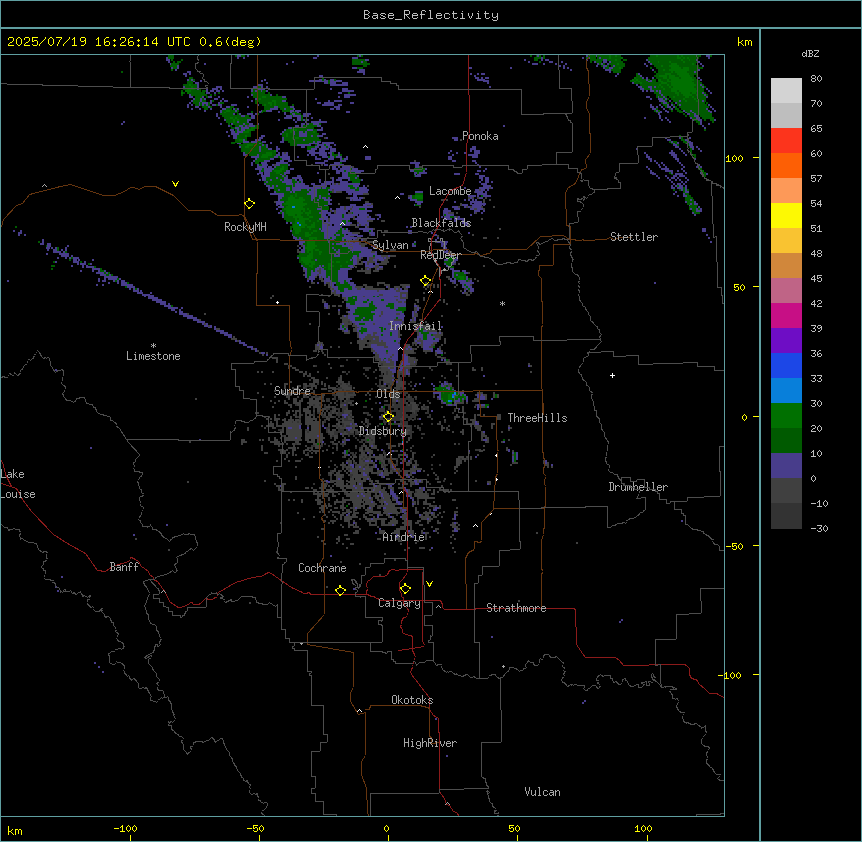Image resolution: width=862 pixels, height=842 pixels.
Task: Click the Banff town label
Action: coord(124,567)
